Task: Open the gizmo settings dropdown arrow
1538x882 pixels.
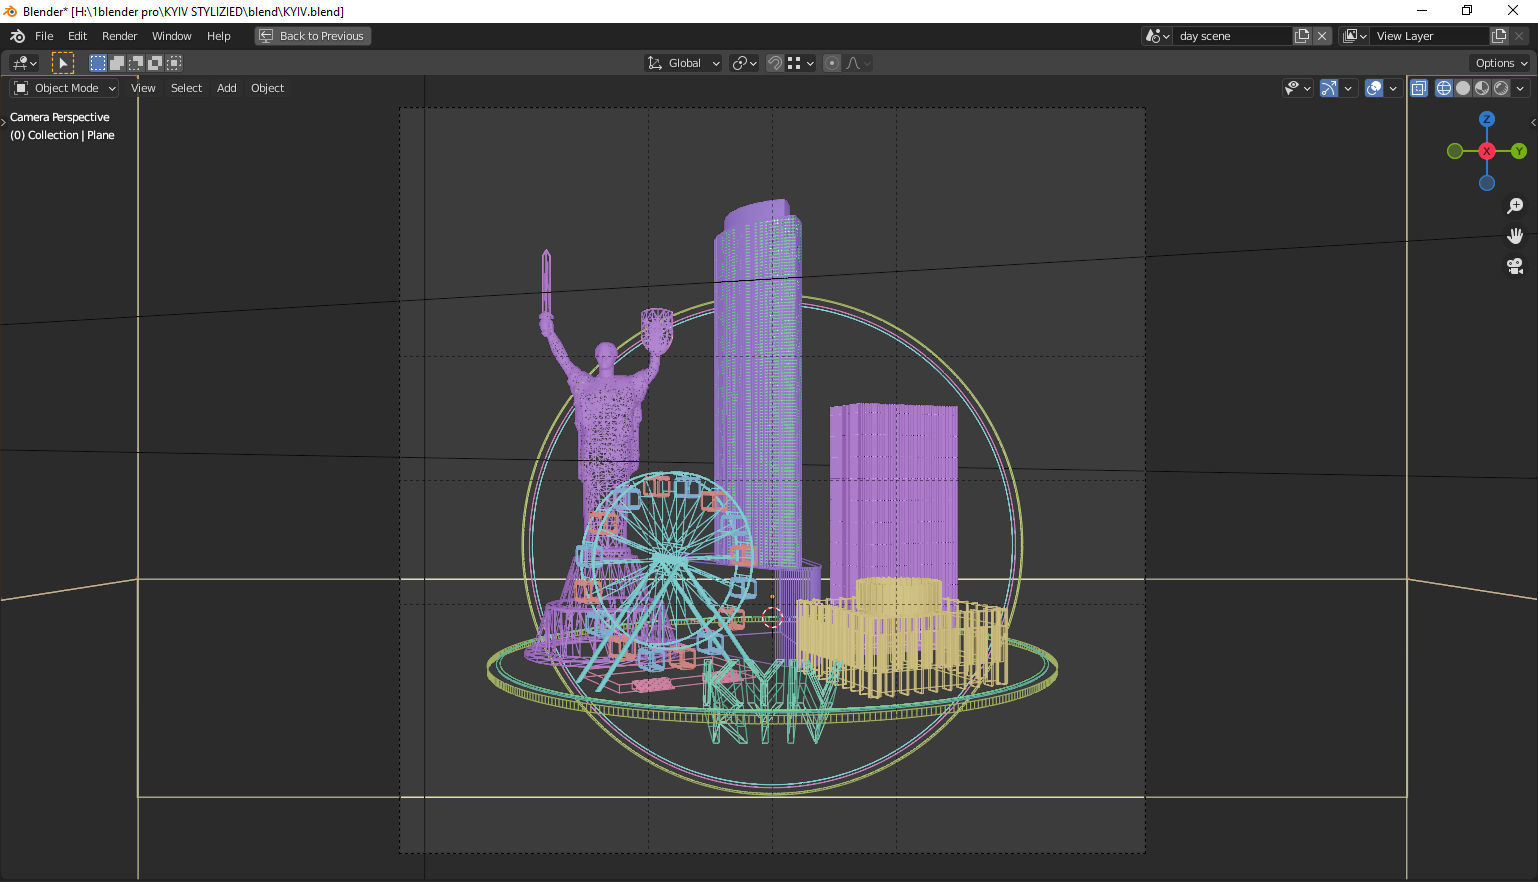Action: 1348,88
